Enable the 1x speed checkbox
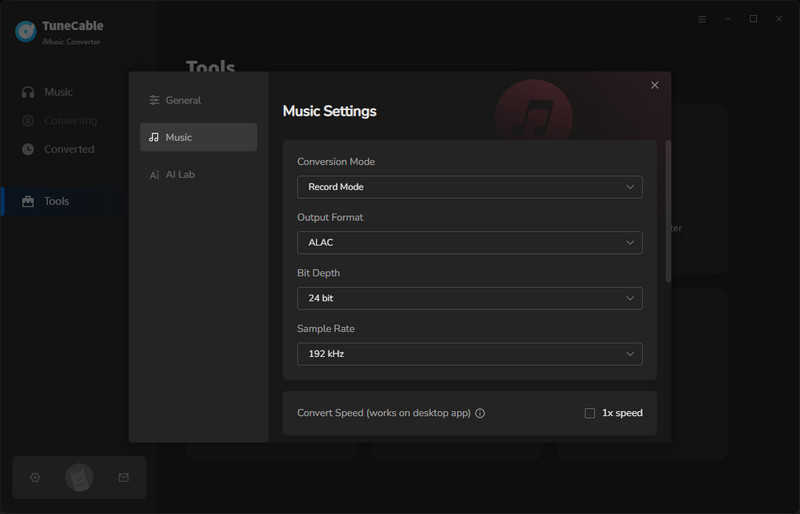Image resolution: width=800 pixels, height=514 pixels. [x=590, y=413]
